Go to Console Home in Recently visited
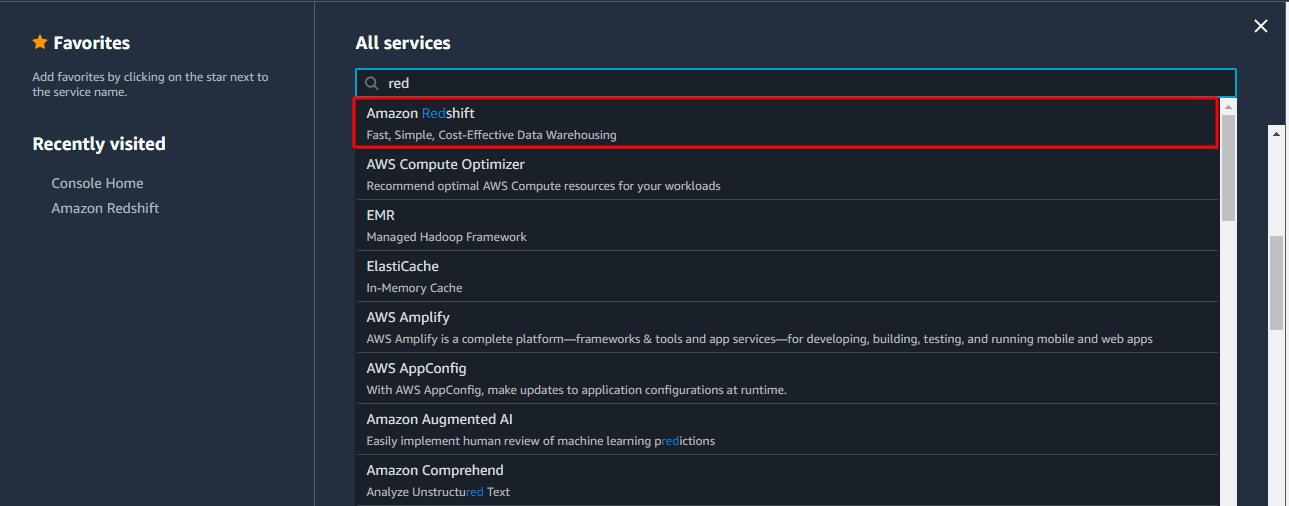This screenshot has height=506, width=1289. [x=97, y=183]
